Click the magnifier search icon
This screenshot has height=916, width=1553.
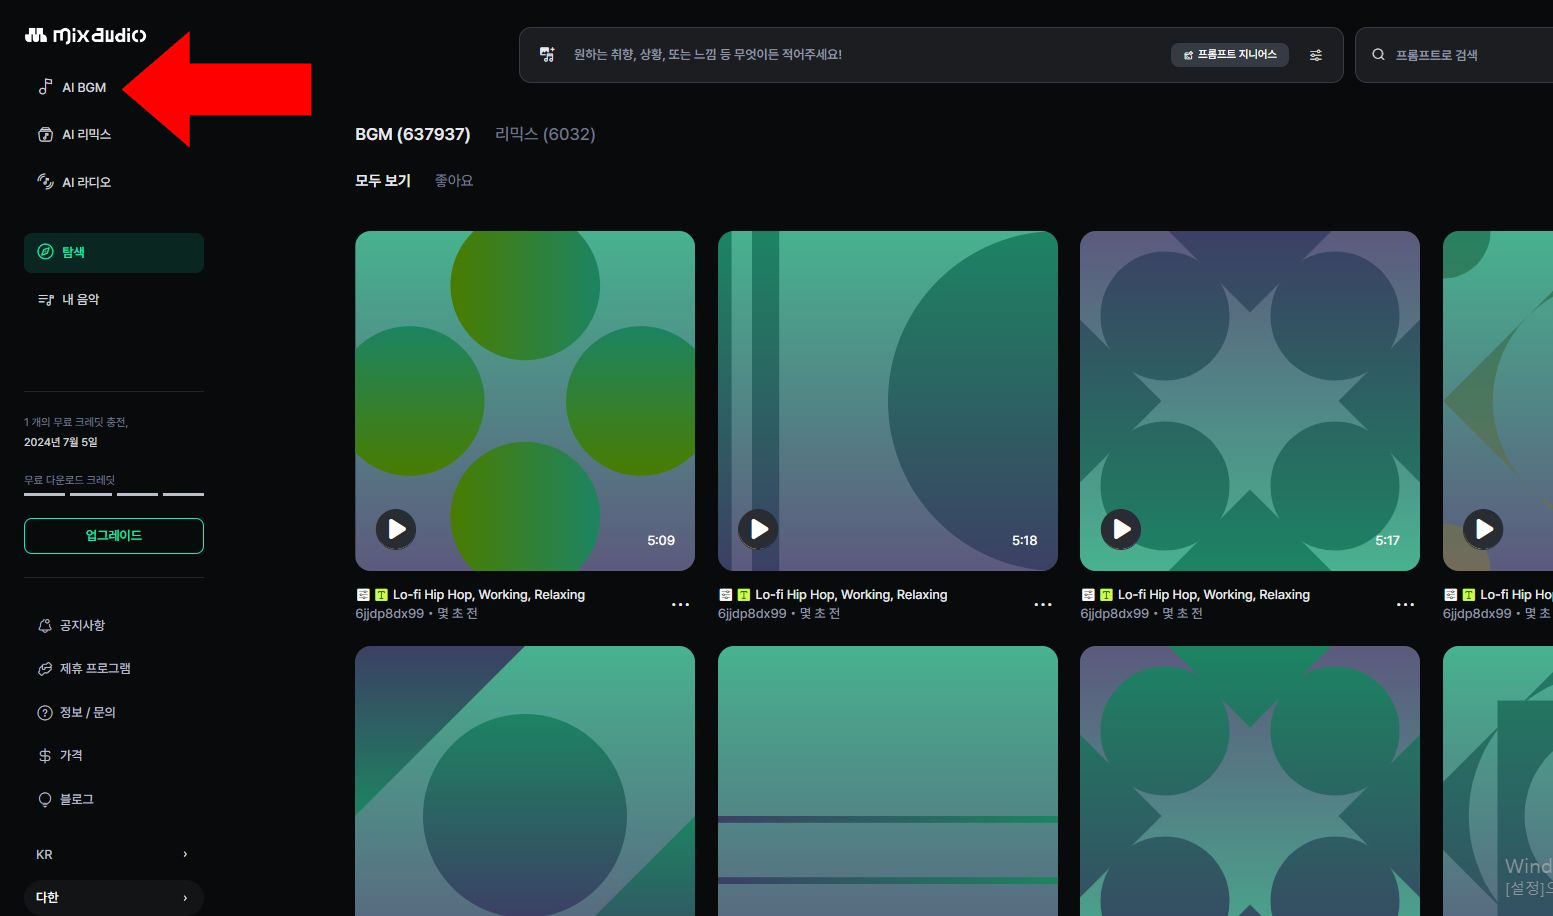[x=1378, y=55]
